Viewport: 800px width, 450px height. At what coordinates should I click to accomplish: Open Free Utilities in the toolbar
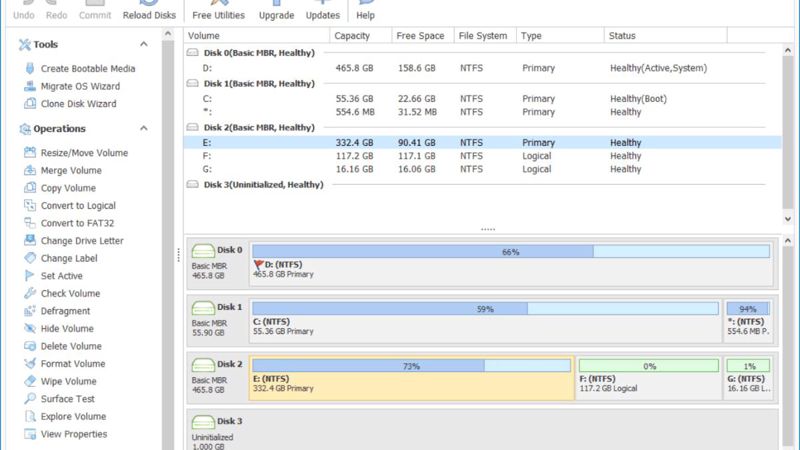click(x=218, y=10)
